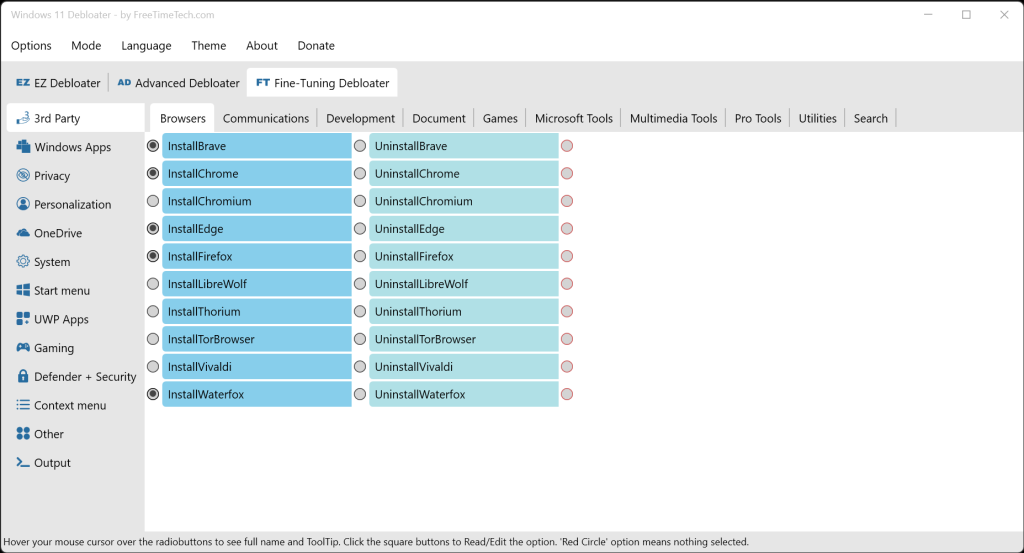
Task: Maximize the Debloater window
Action: coord(967,14)
